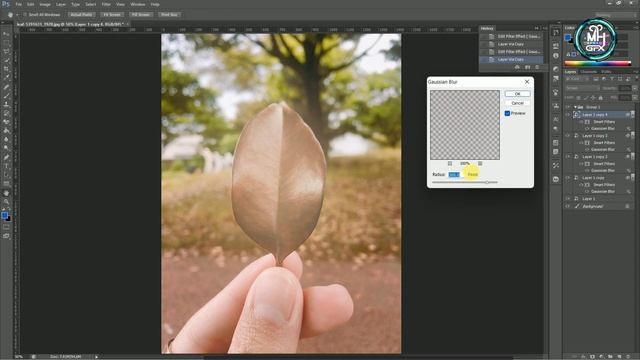Click the Fill Screen button

click(x=140, y=15)
